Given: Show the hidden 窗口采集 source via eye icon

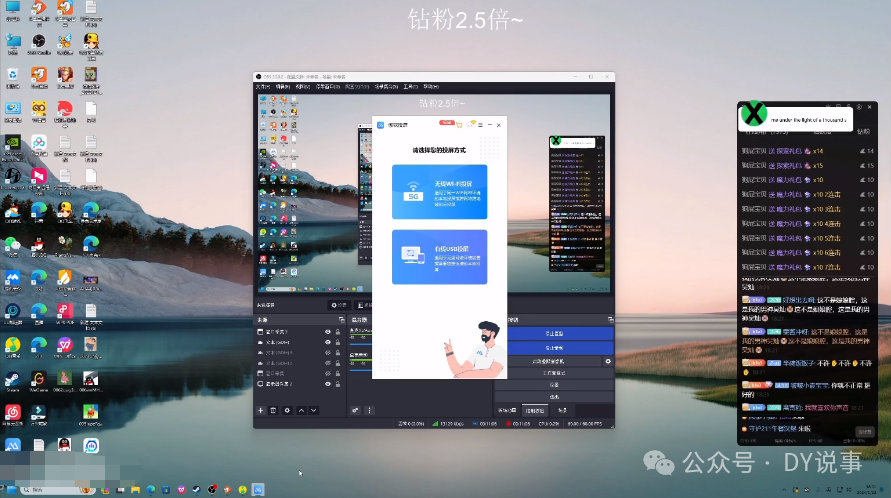Looking at the screenshot, I should tap(328, 374).
